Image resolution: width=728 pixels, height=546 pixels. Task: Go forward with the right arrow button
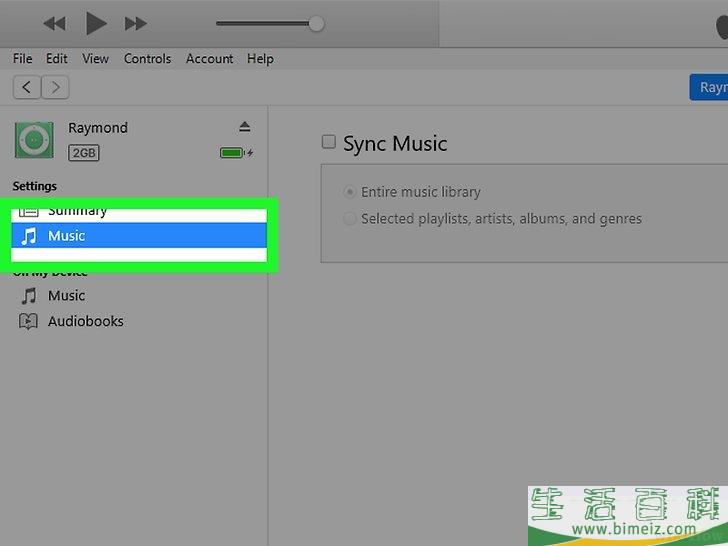coord(55,87)
